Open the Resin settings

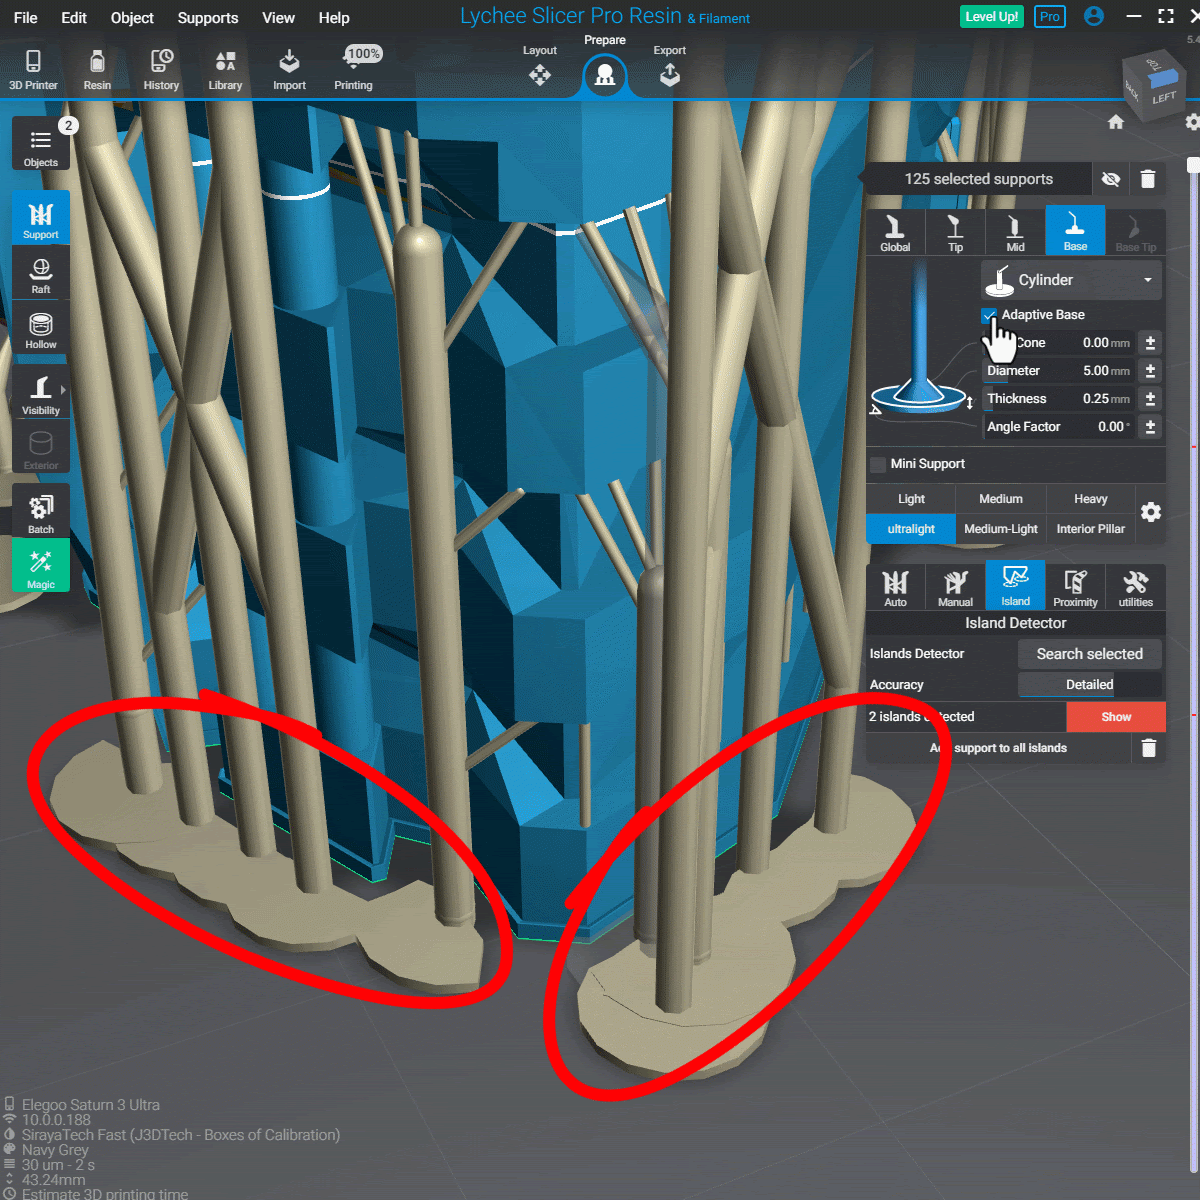97,70
